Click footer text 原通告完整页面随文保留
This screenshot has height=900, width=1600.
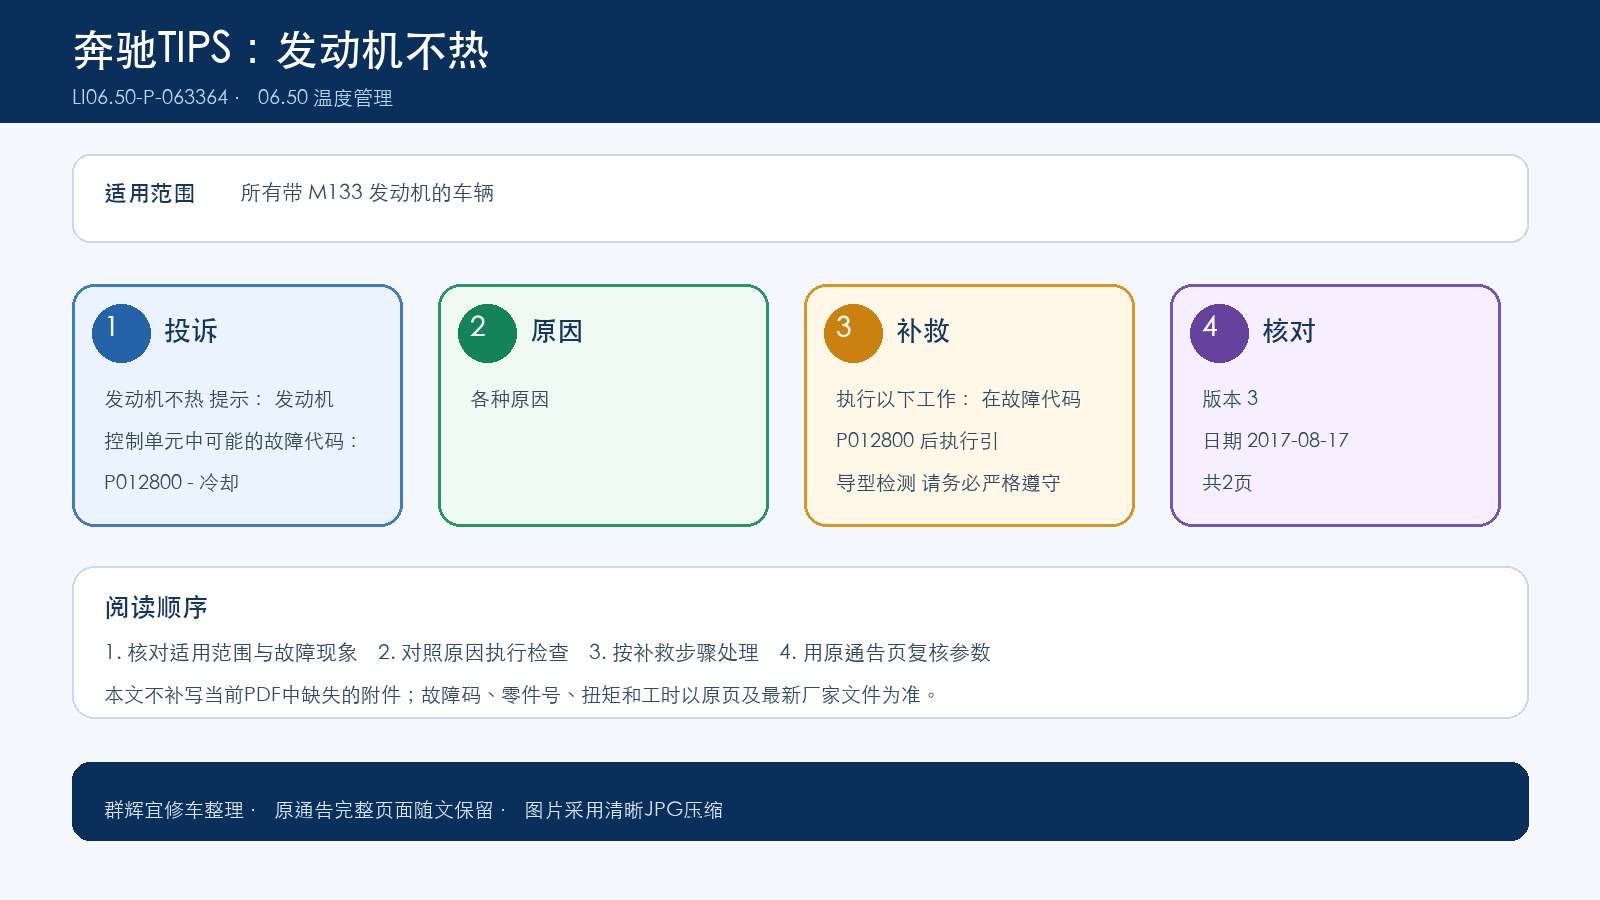pos(384,810)
